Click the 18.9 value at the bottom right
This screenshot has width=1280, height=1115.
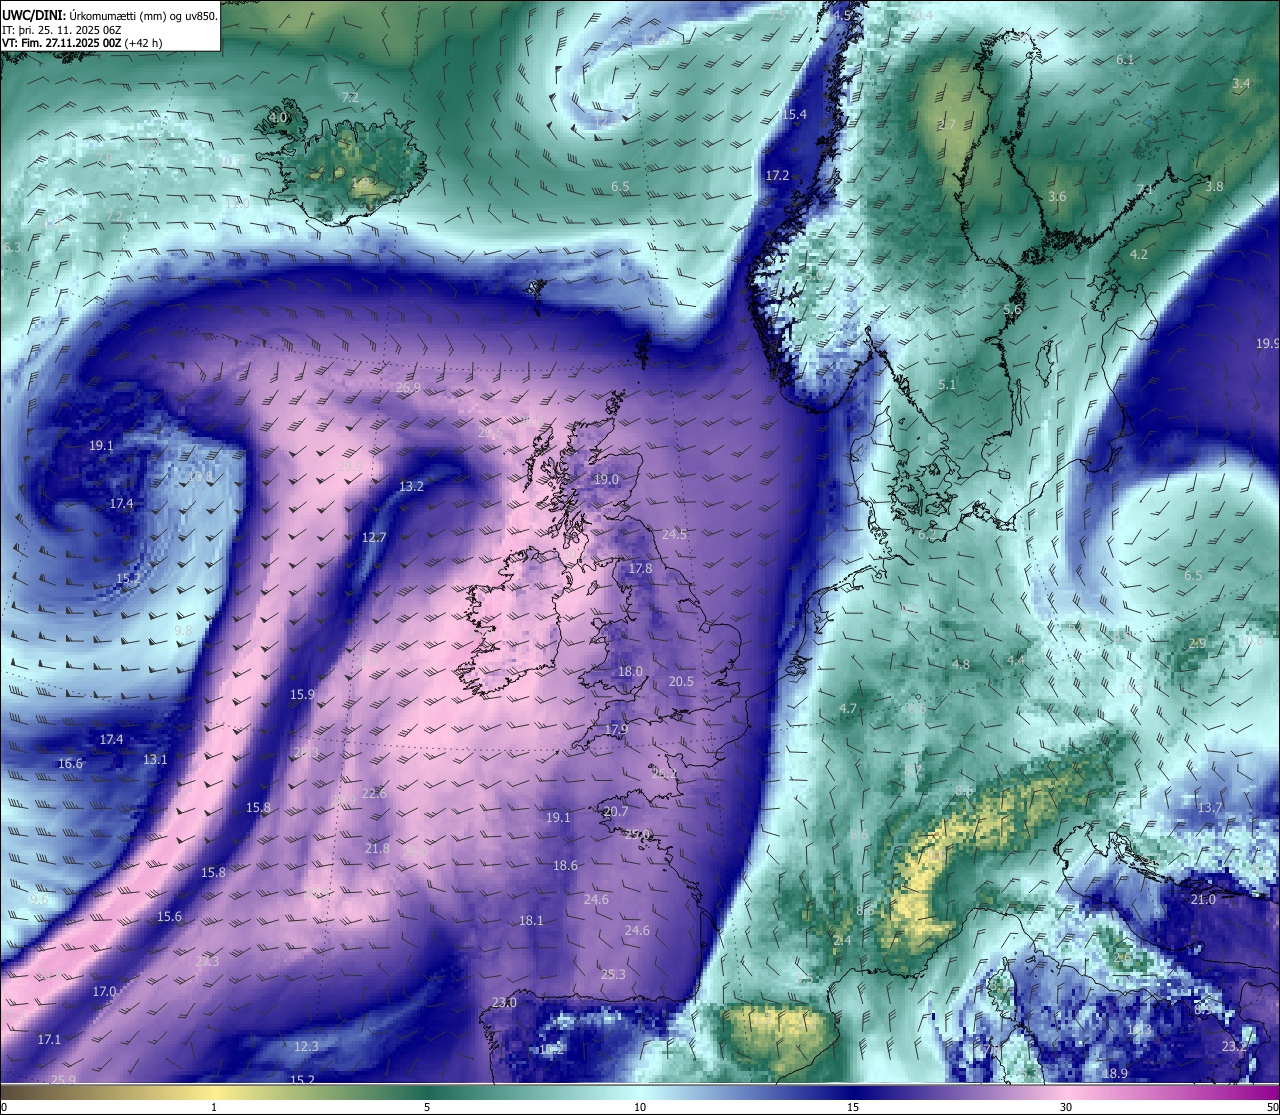tap(1116, 1074)
